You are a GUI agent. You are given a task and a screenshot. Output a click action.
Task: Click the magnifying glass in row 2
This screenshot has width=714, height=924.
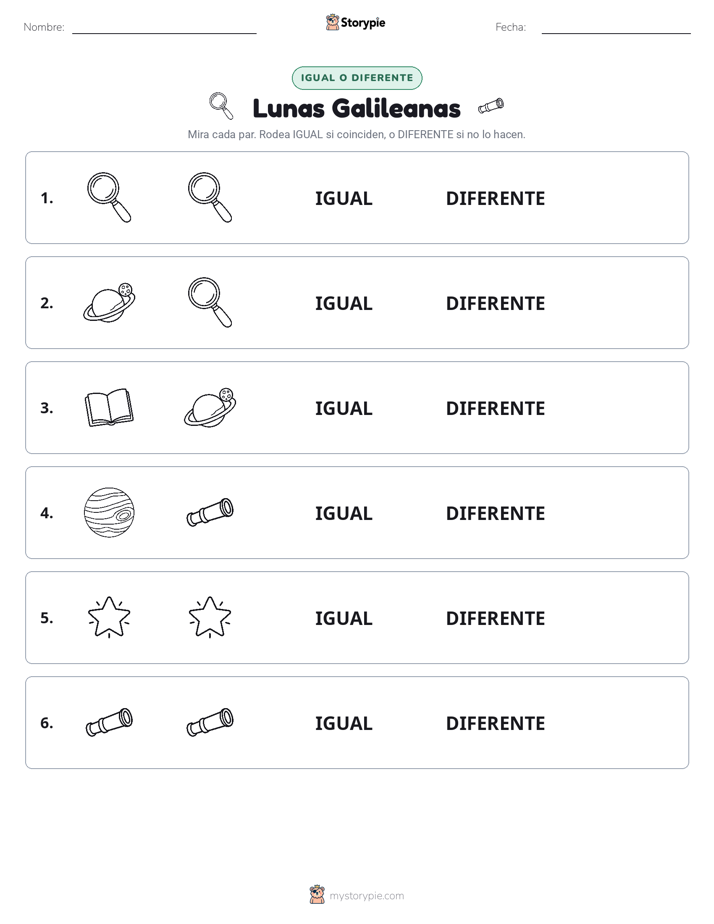pyautogui.click(x=210, y=302)
